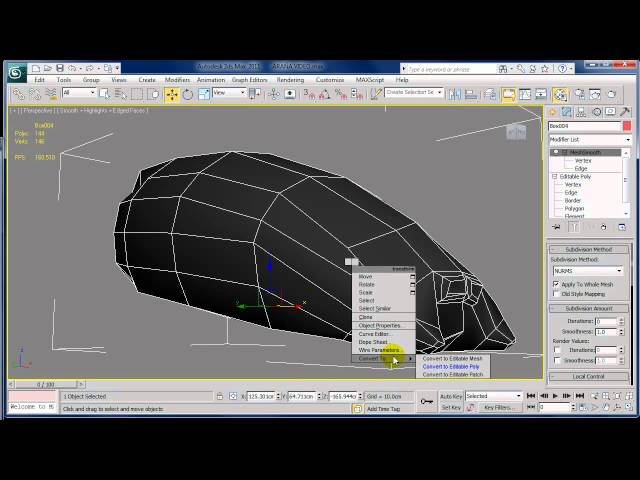Click the Select by Name icon
The image size is (640, 480).
tap(120, 95)
